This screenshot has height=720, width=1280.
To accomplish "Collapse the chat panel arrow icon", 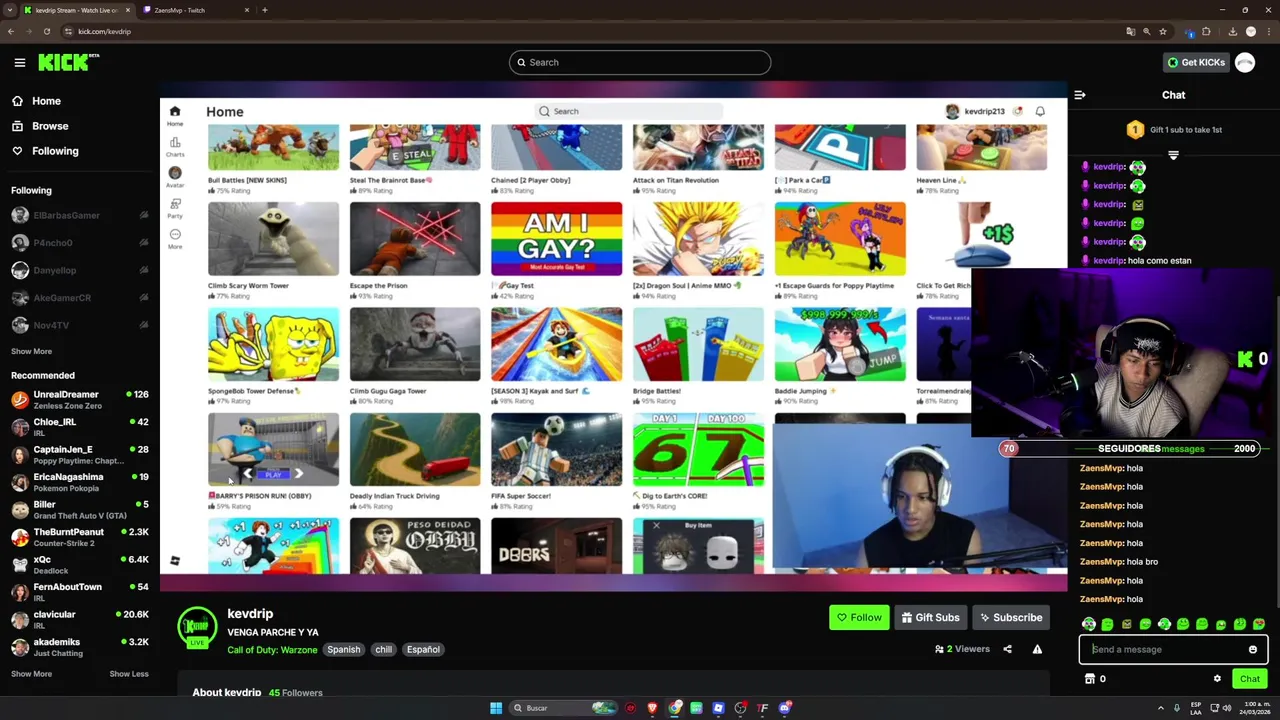I will [1080, 95].
